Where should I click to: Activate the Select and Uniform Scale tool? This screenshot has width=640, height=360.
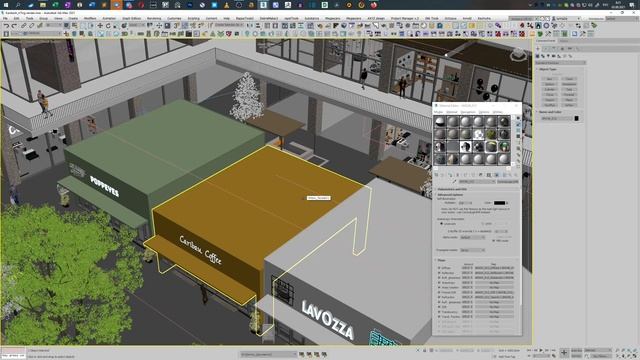coord(115,25)
